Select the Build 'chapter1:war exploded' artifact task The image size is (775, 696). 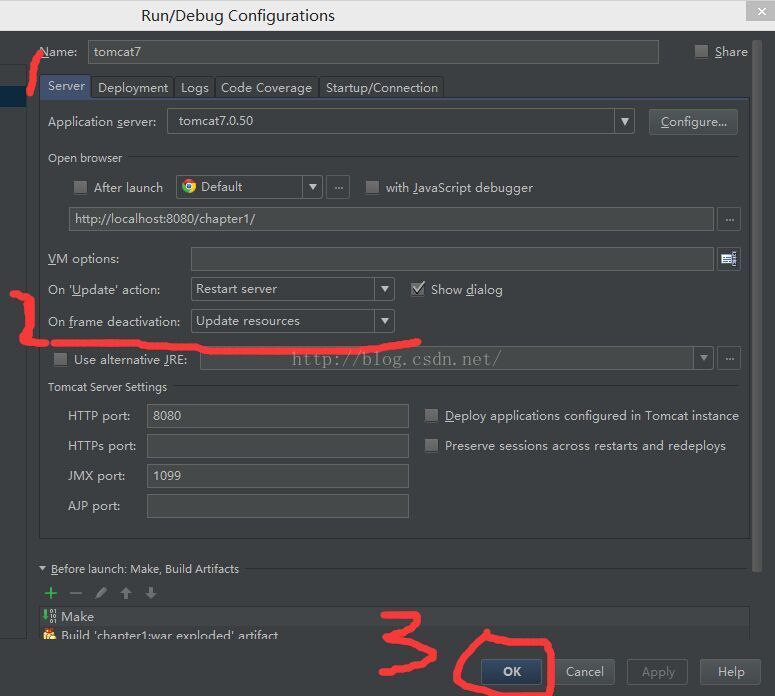[394, 634]
